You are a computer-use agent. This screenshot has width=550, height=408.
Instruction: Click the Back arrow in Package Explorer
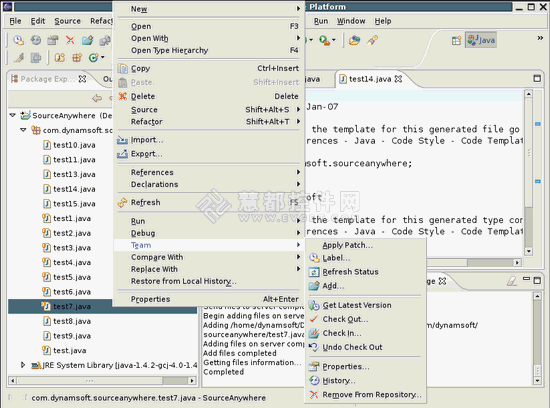coord(97,98)
